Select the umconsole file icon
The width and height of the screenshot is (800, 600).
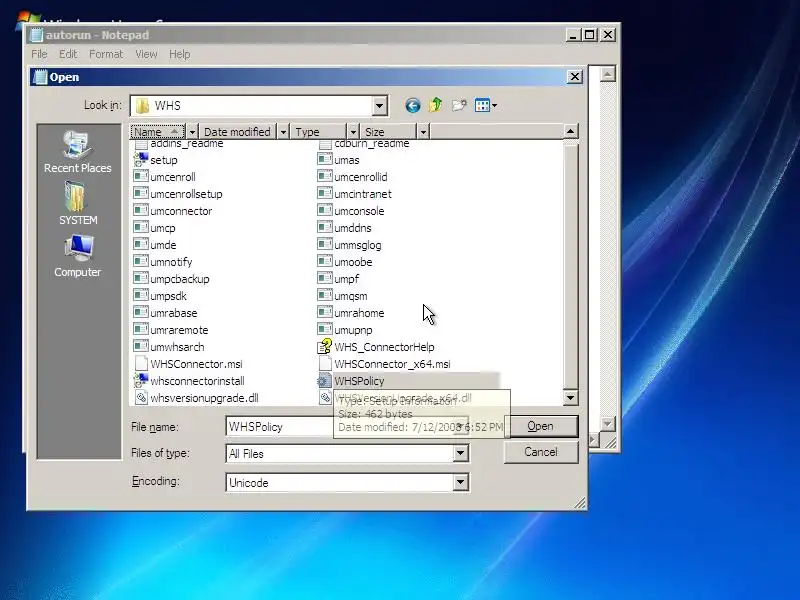(324, 210)
